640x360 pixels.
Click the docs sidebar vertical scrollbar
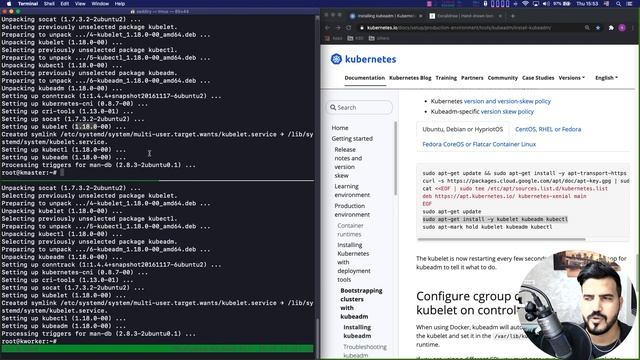(395, 158)
